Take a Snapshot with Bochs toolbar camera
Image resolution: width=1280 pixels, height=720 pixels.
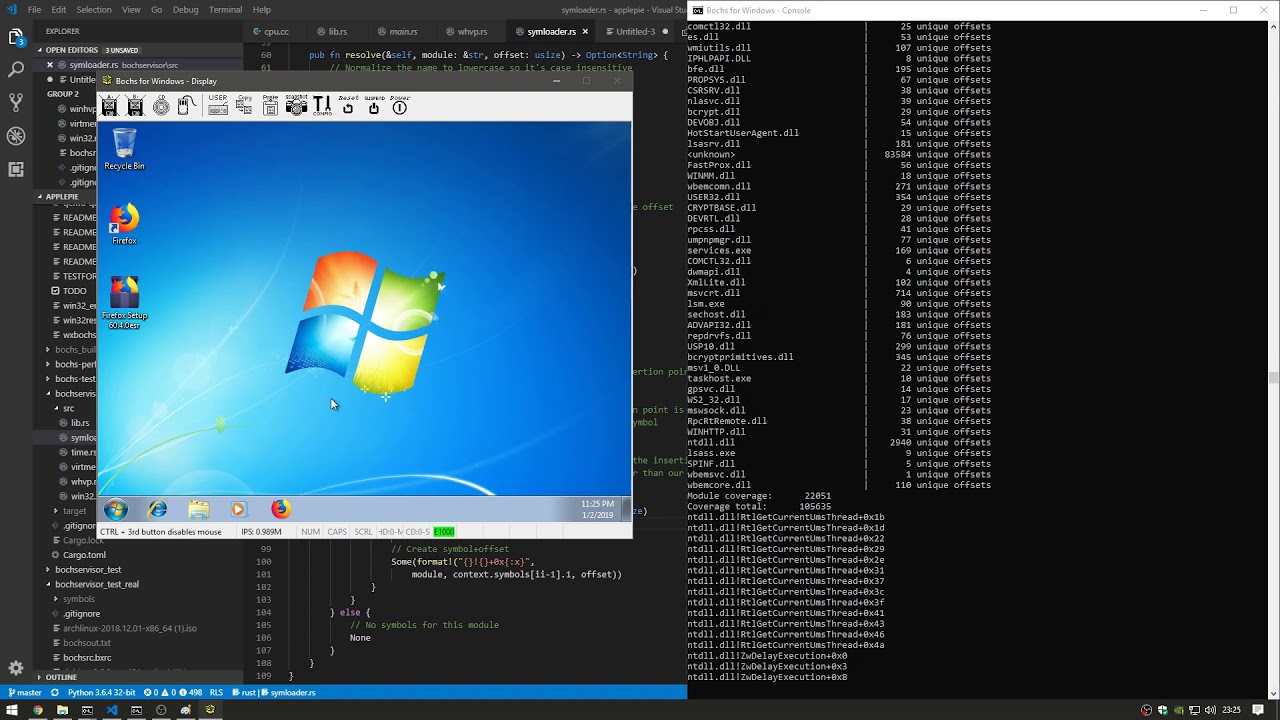[x=296, y=105]
